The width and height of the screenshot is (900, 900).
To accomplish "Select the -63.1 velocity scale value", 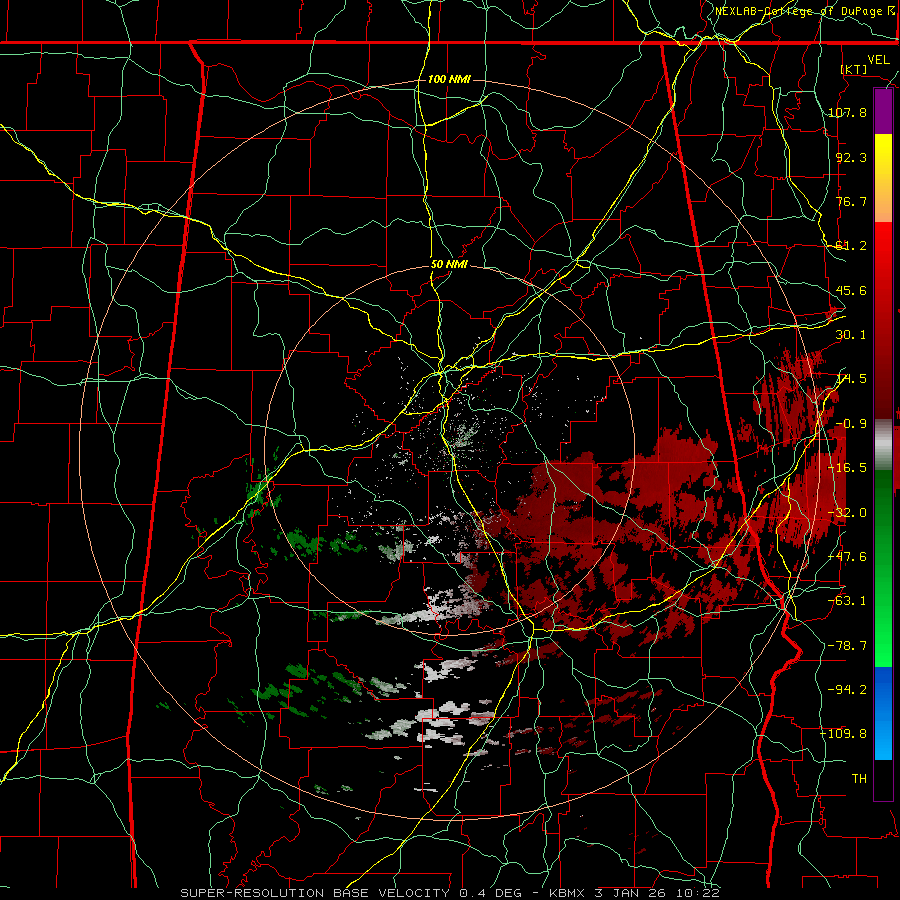I will (x=847, y=601).
